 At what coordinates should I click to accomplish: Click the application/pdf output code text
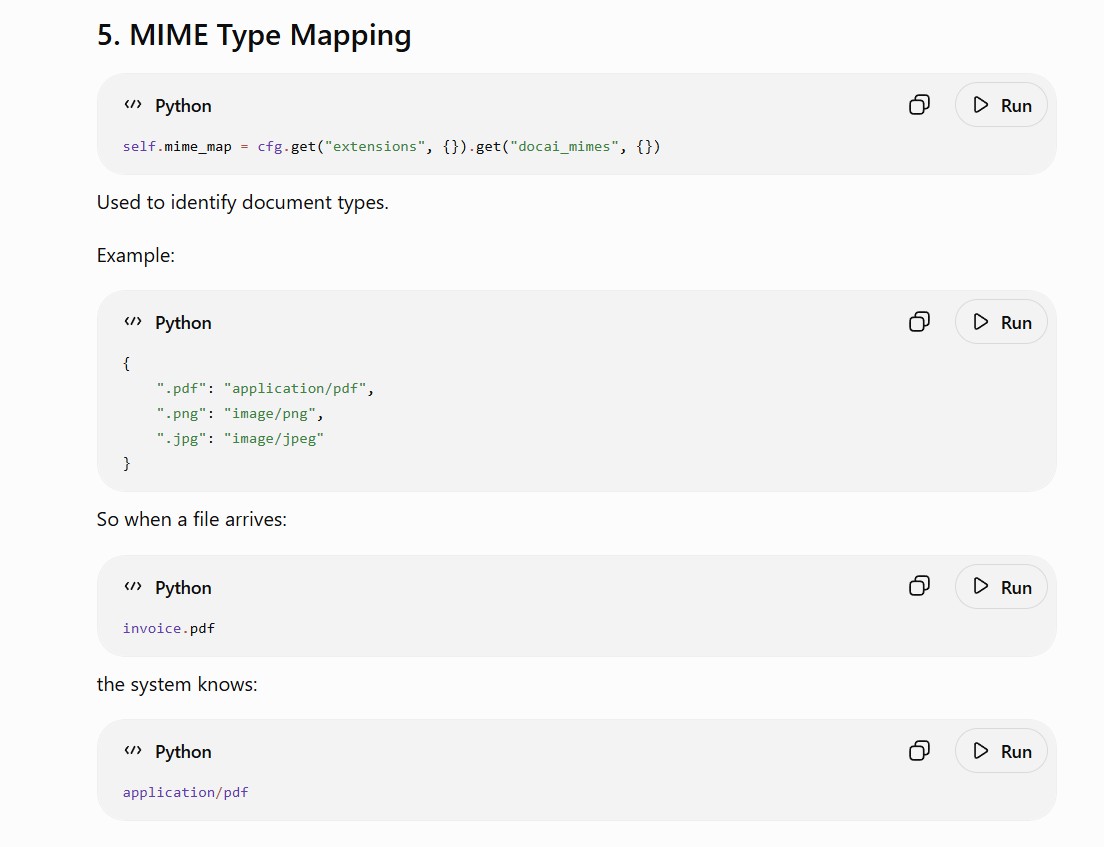point(185,793)
